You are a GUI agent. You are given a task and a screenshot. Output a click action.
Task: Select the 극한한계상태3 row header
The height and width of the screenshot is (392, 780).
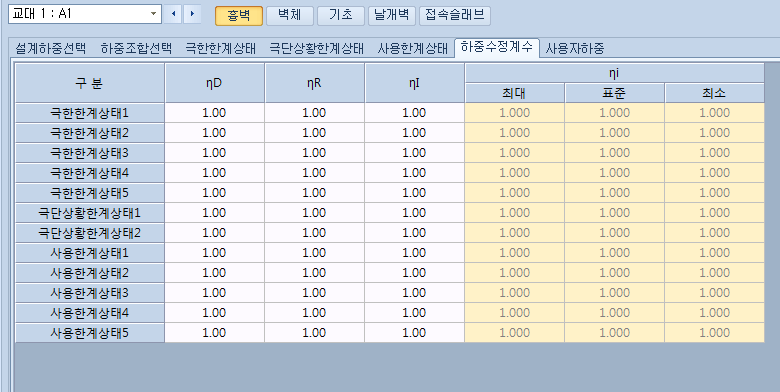(x=90, y=153)
